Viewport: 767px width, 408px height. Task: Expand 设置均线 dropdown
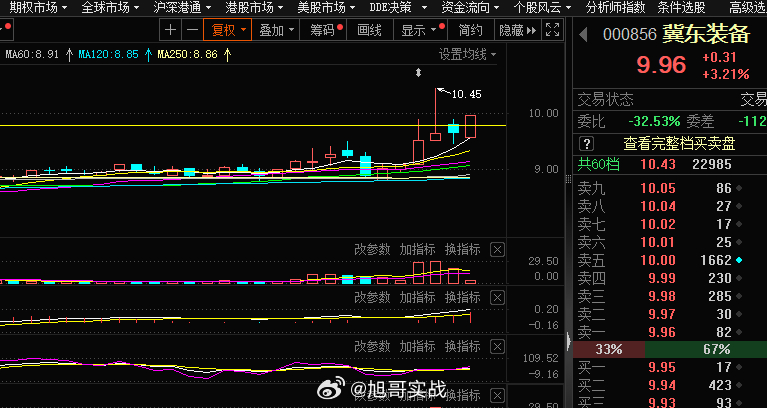tap(467, 54)
